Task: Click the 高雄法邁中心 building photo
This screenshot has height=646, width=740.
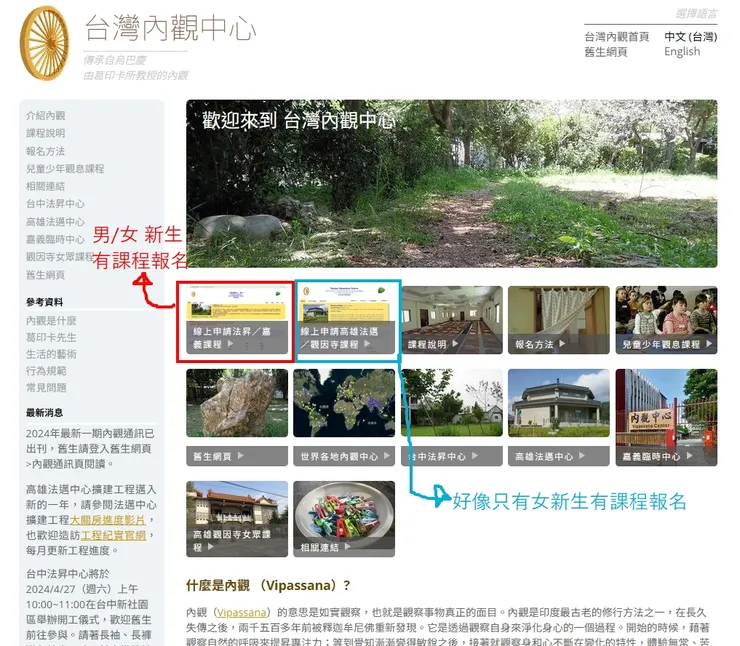Action: (559, 403)
